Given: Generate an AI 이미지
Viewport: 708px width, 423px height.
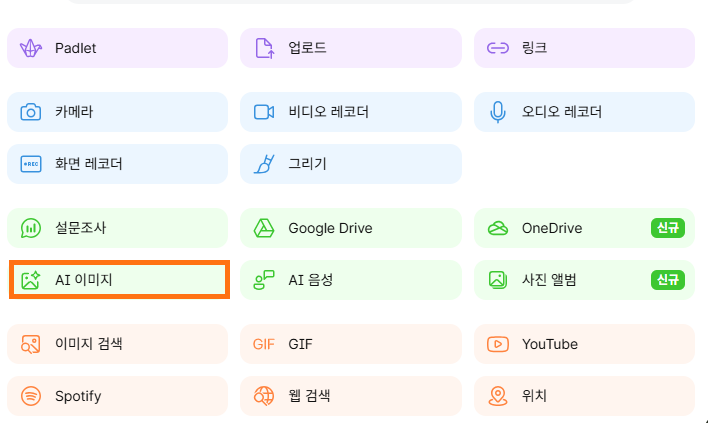Looking at the screenshot, I should [119, 280].
